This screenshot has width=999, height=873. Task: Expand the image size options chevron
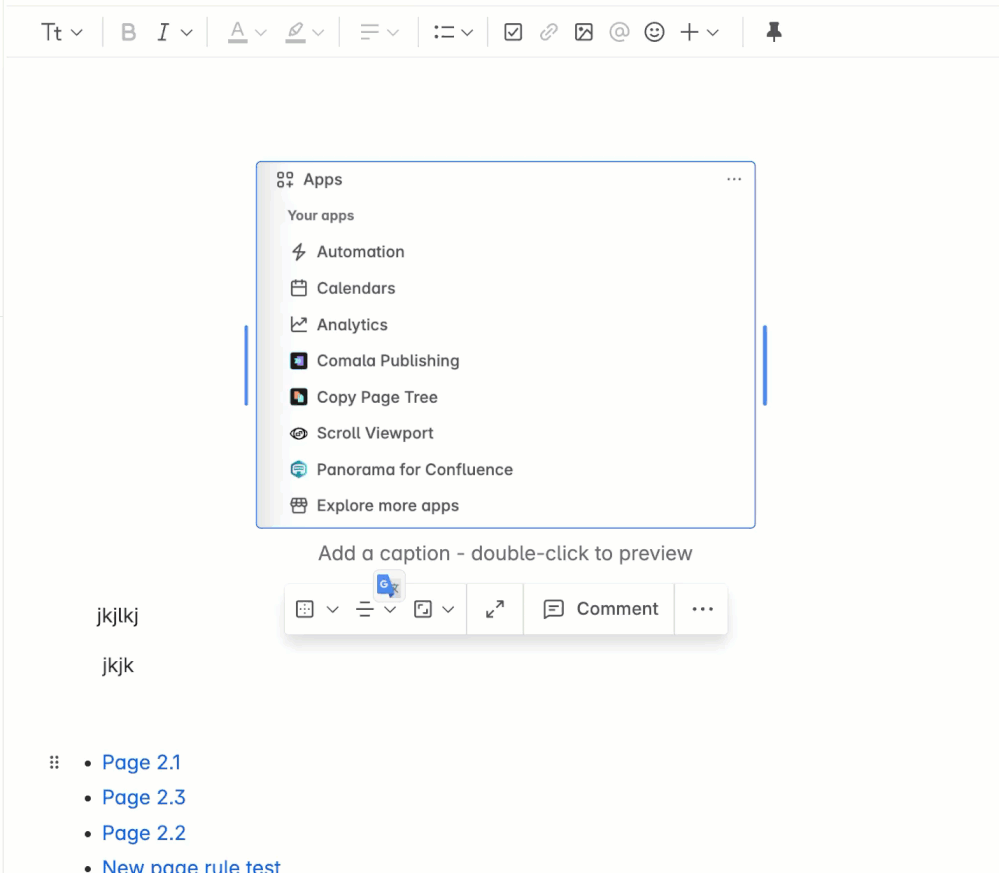[x=449, y=609]
